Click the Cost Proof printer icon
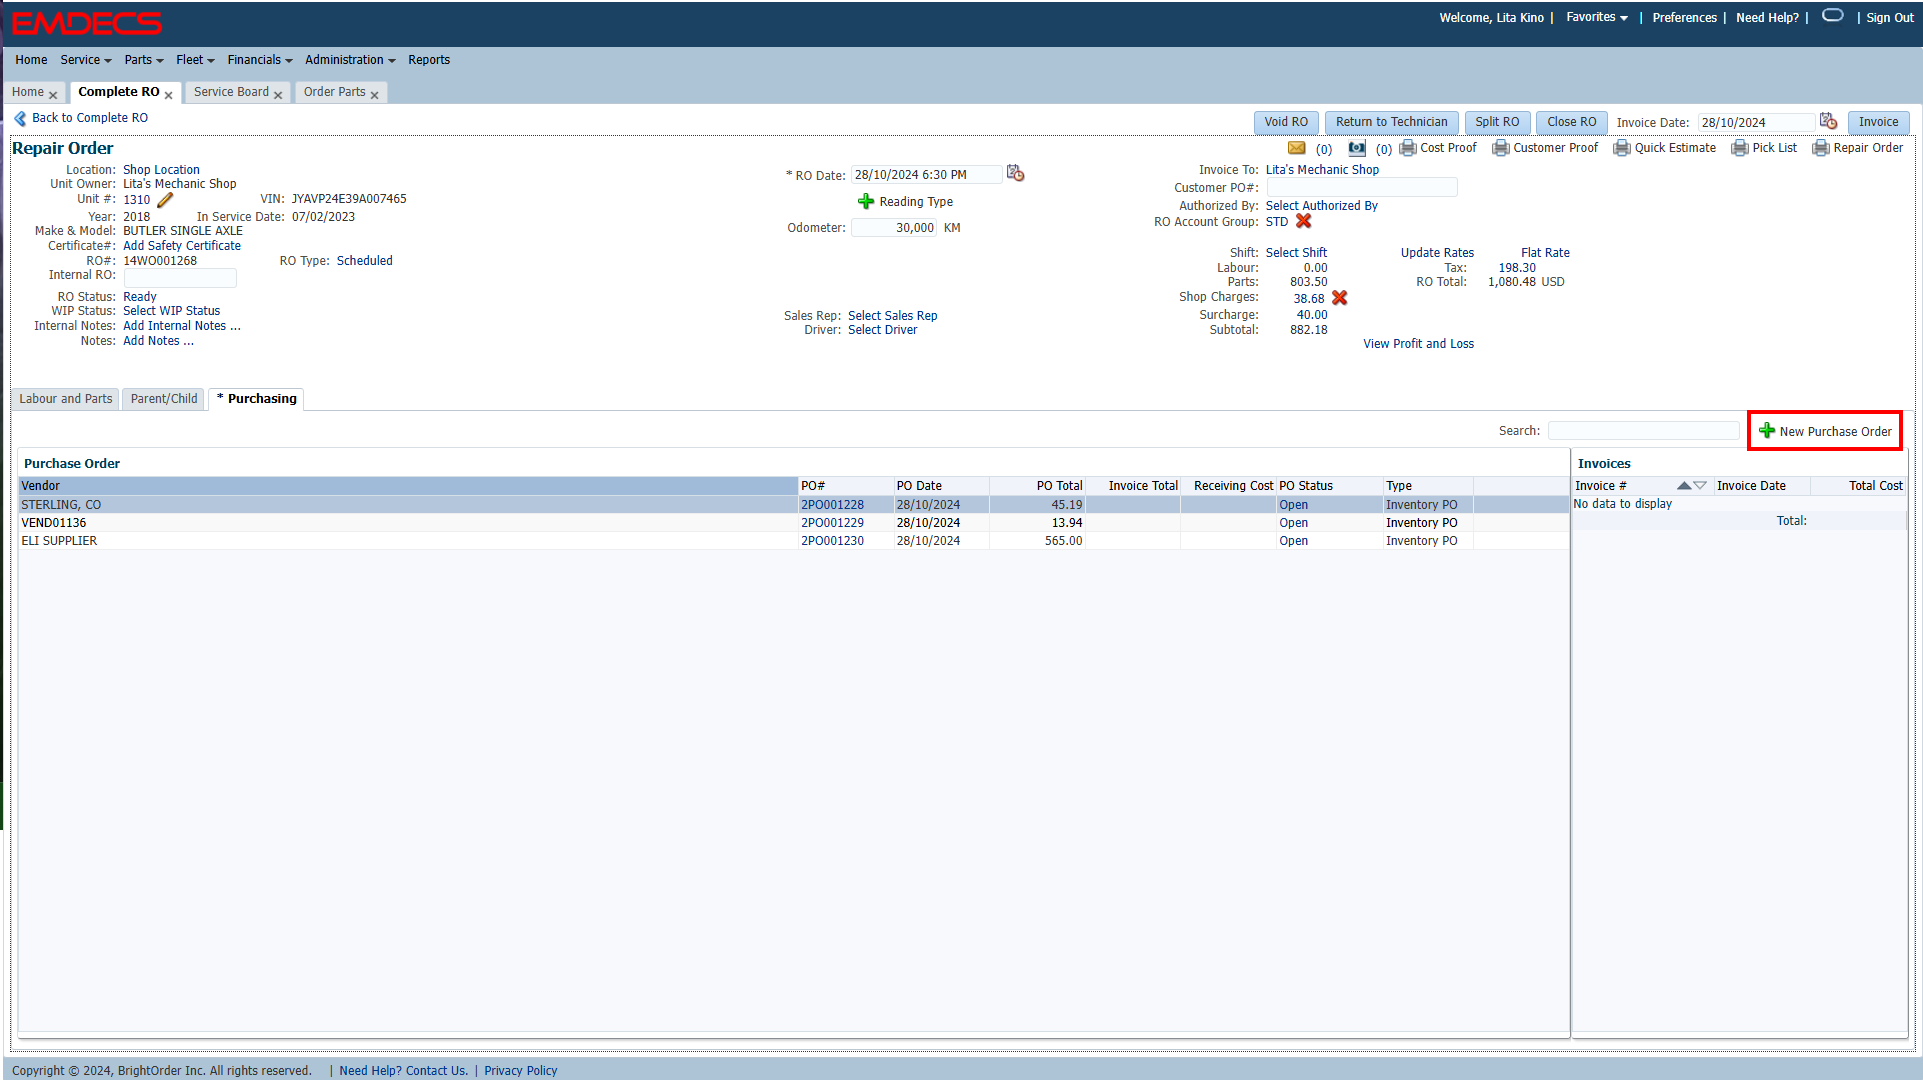The image size is (1923, 1080). tap(1408, 148)
